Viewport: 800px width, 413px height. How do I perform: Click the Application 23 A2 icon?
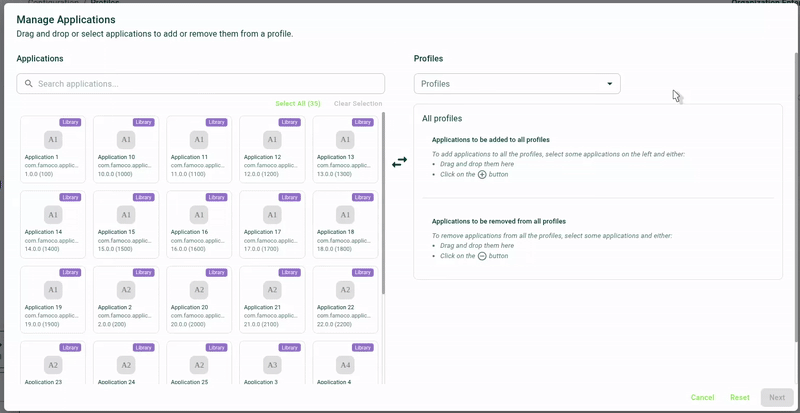click(53, 365)
